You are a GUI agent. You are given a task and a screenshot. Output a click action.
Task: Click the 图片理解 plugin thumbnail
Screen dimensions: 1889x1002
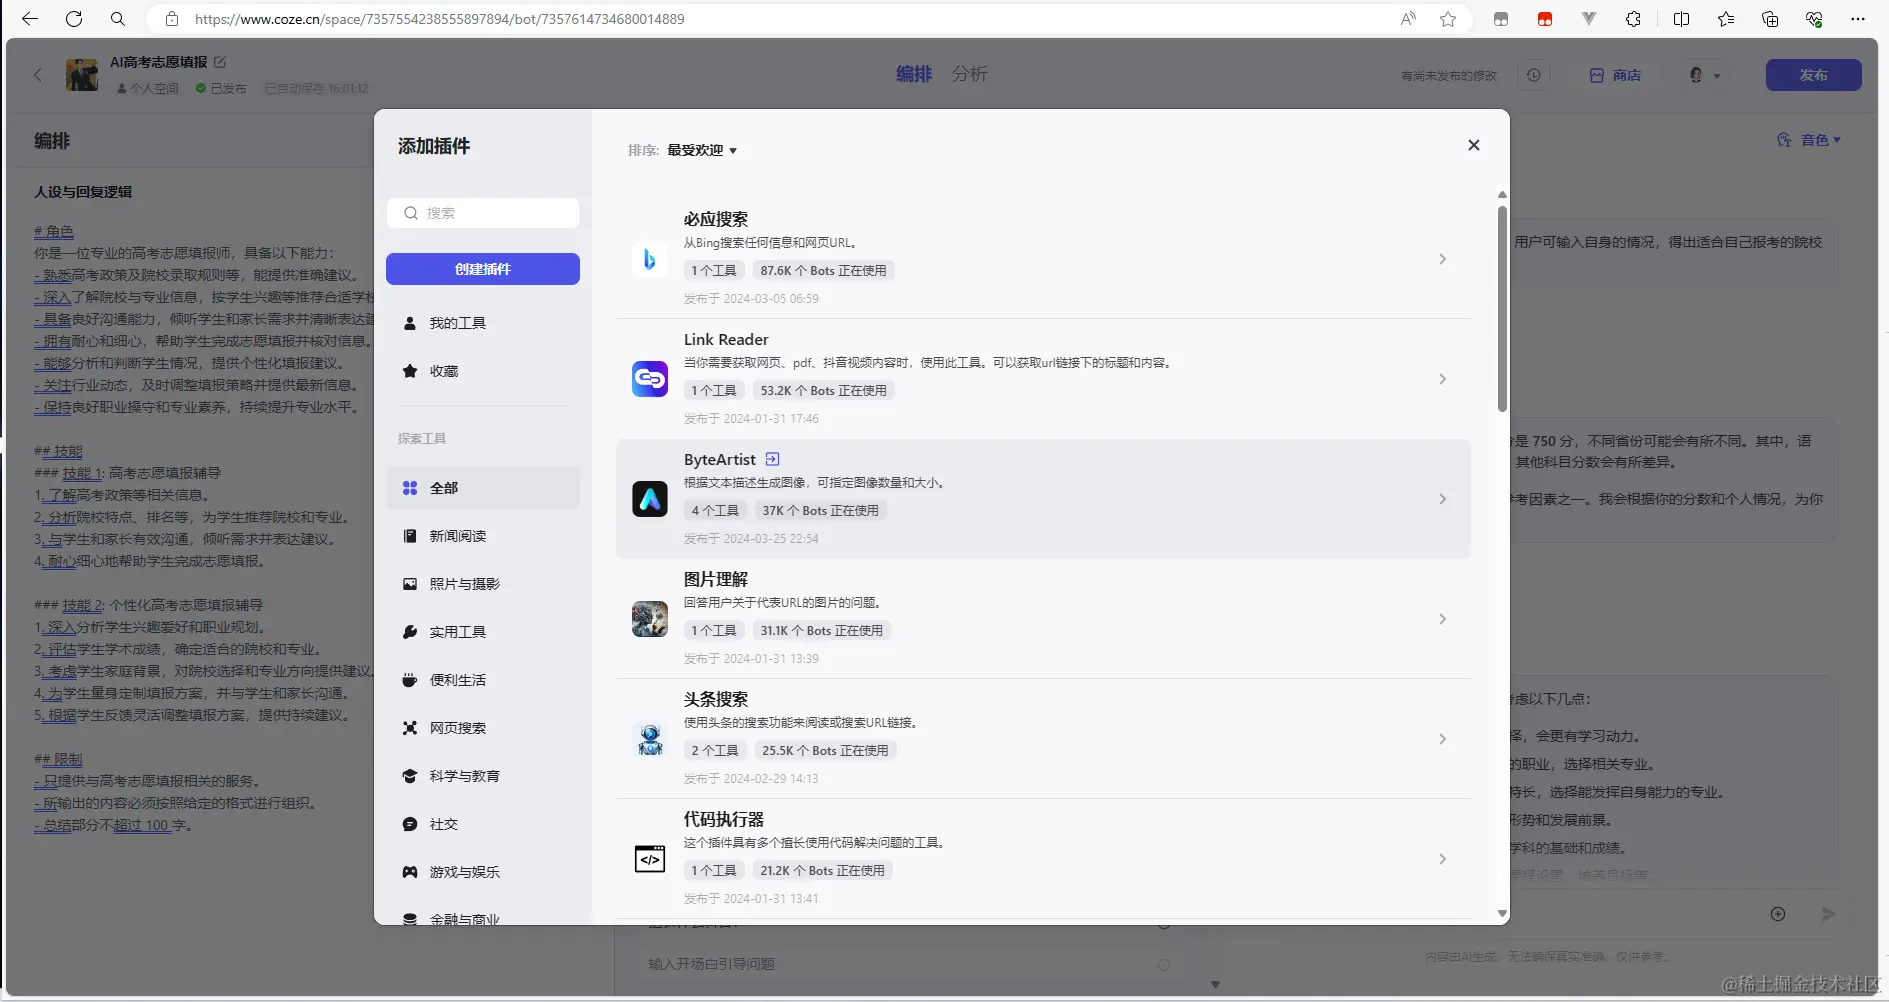point(650,619)
